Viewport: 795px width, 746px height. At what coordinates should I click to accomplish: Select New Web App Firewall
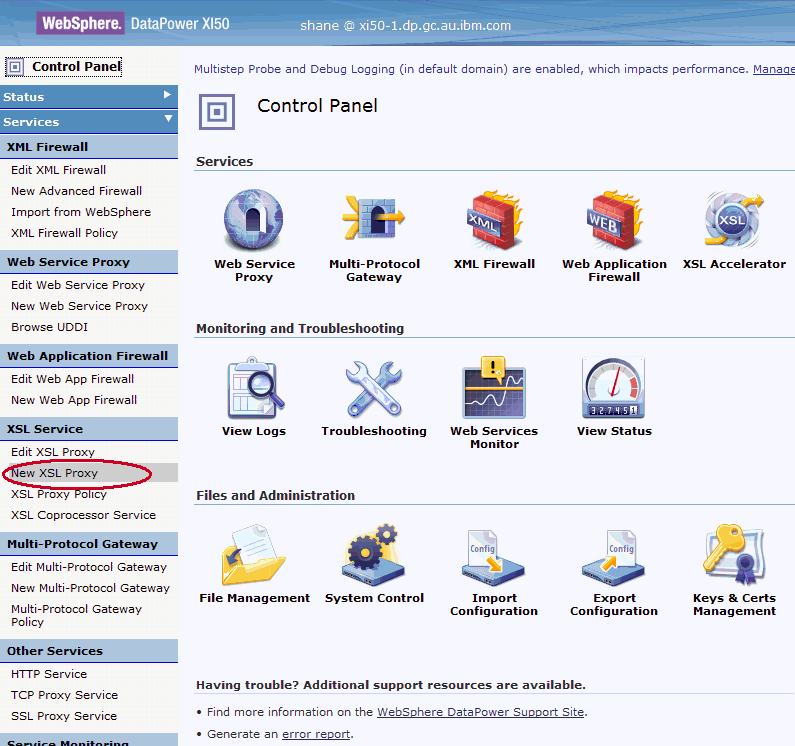74,400
